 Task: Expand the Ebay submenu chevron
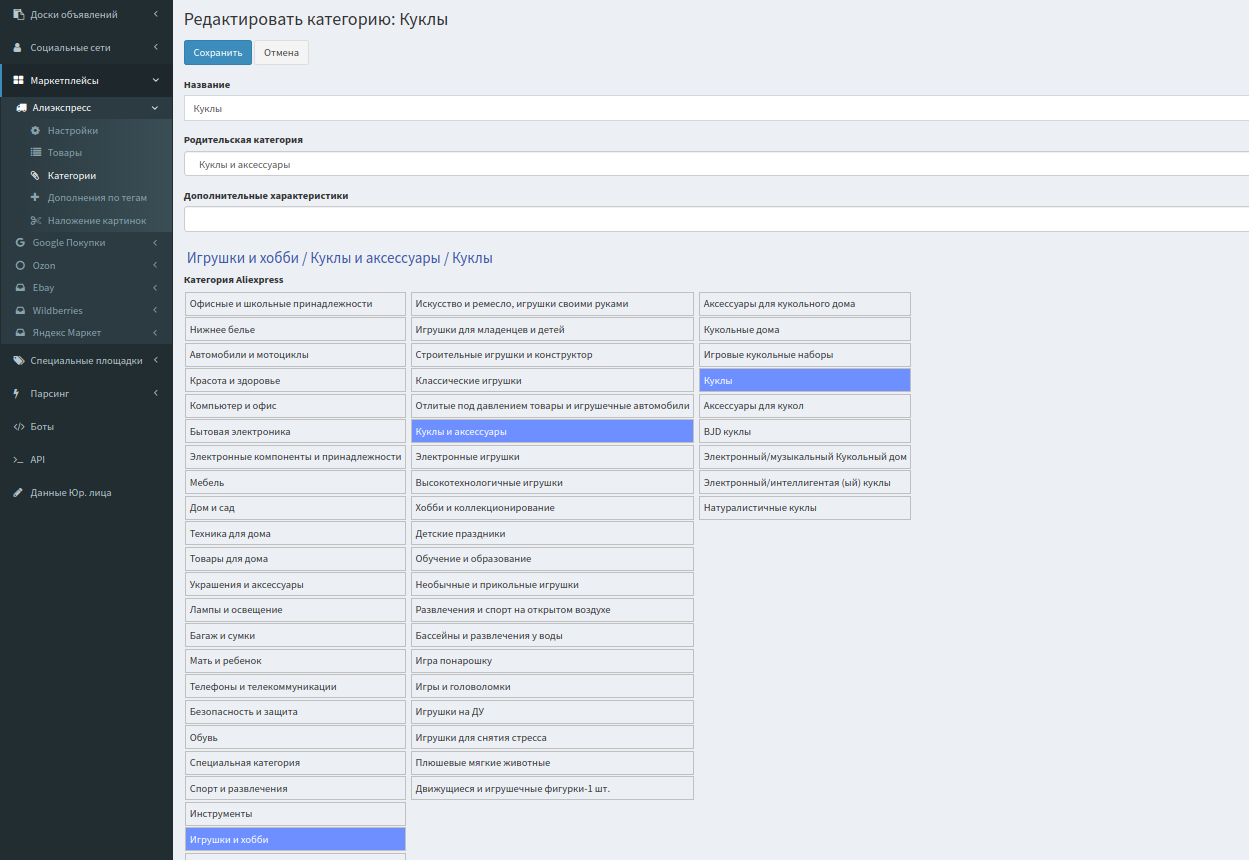point(155,288)
